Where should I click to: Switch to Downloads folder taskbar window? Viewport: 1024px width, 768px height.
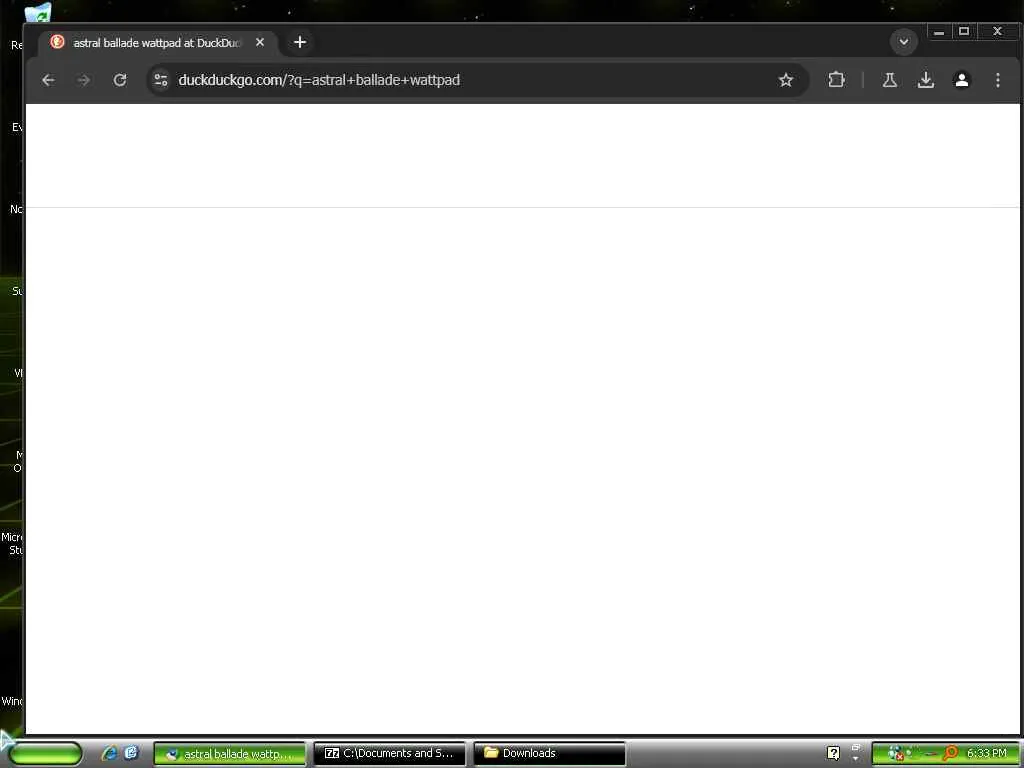pos(549,754)
